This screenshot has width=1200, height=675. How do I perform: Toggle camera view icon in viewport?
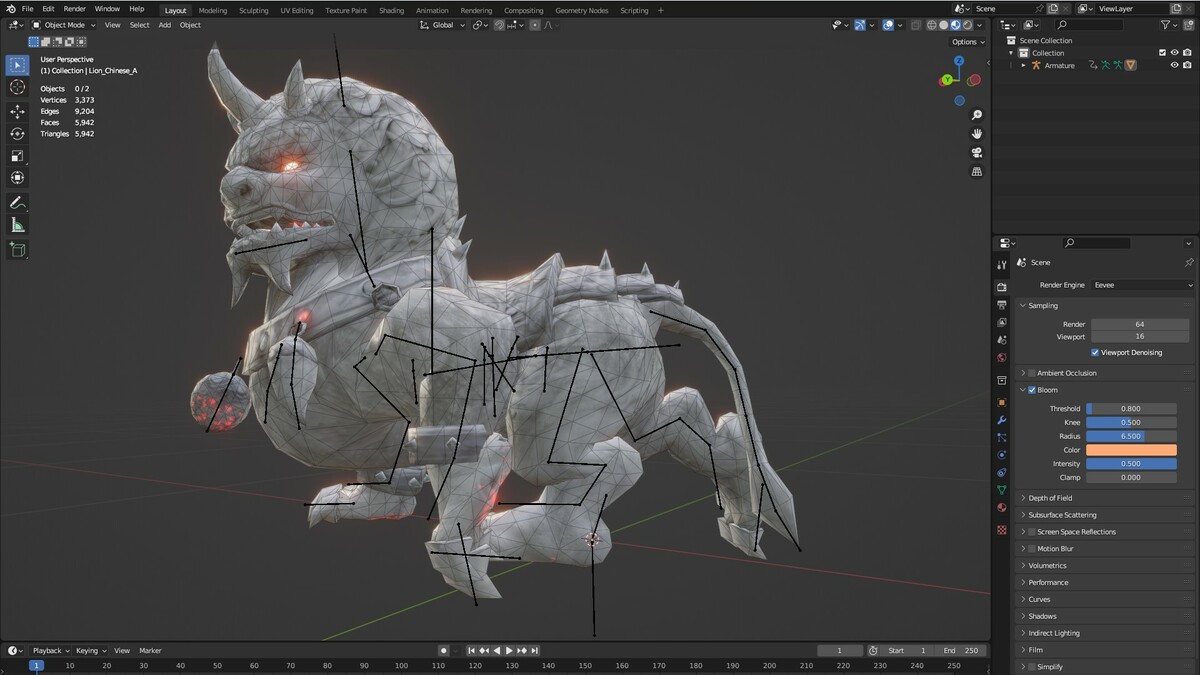coord(977,153)
